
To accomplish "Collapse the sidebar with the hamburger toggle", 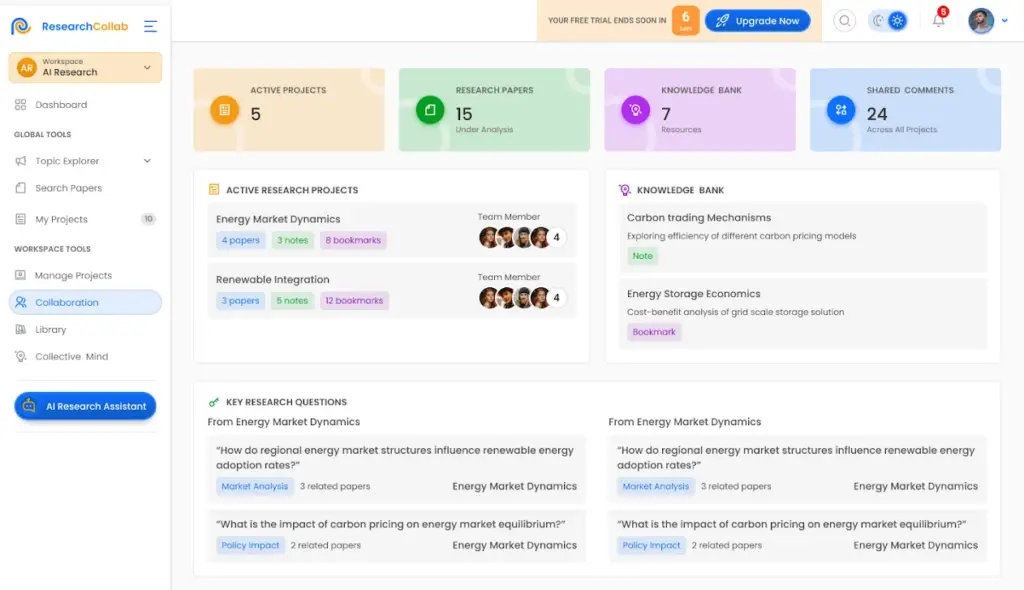I will [x=151, y=26].
